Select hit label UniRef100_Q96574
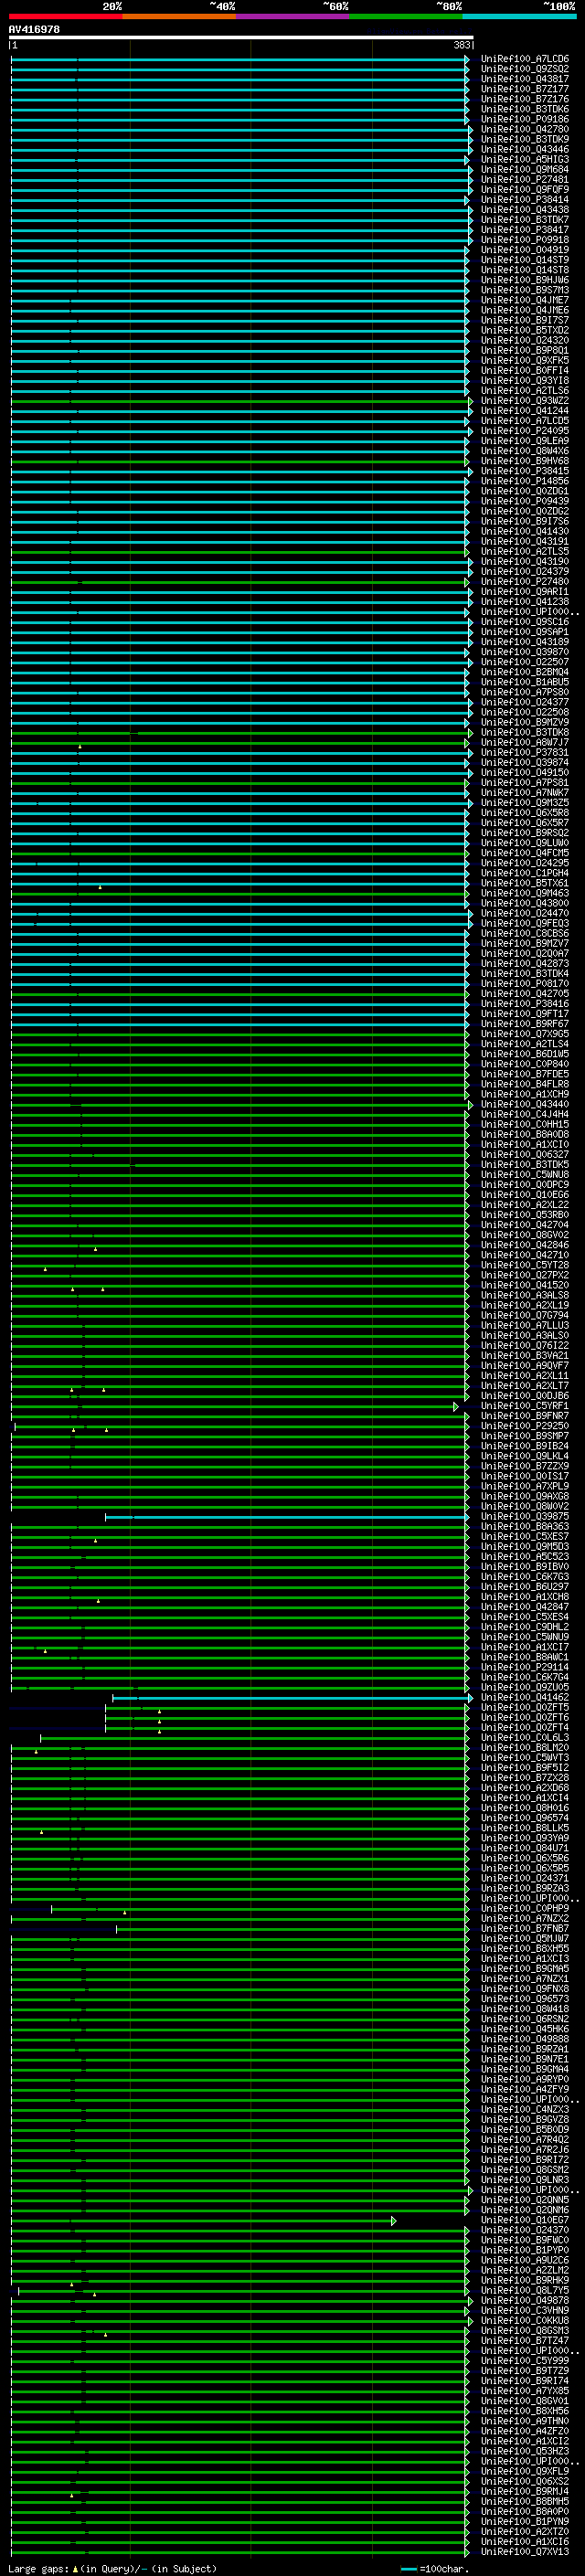Viewport: 585px width, 2576px height. pyautogui.click(x=524, y=1818)
